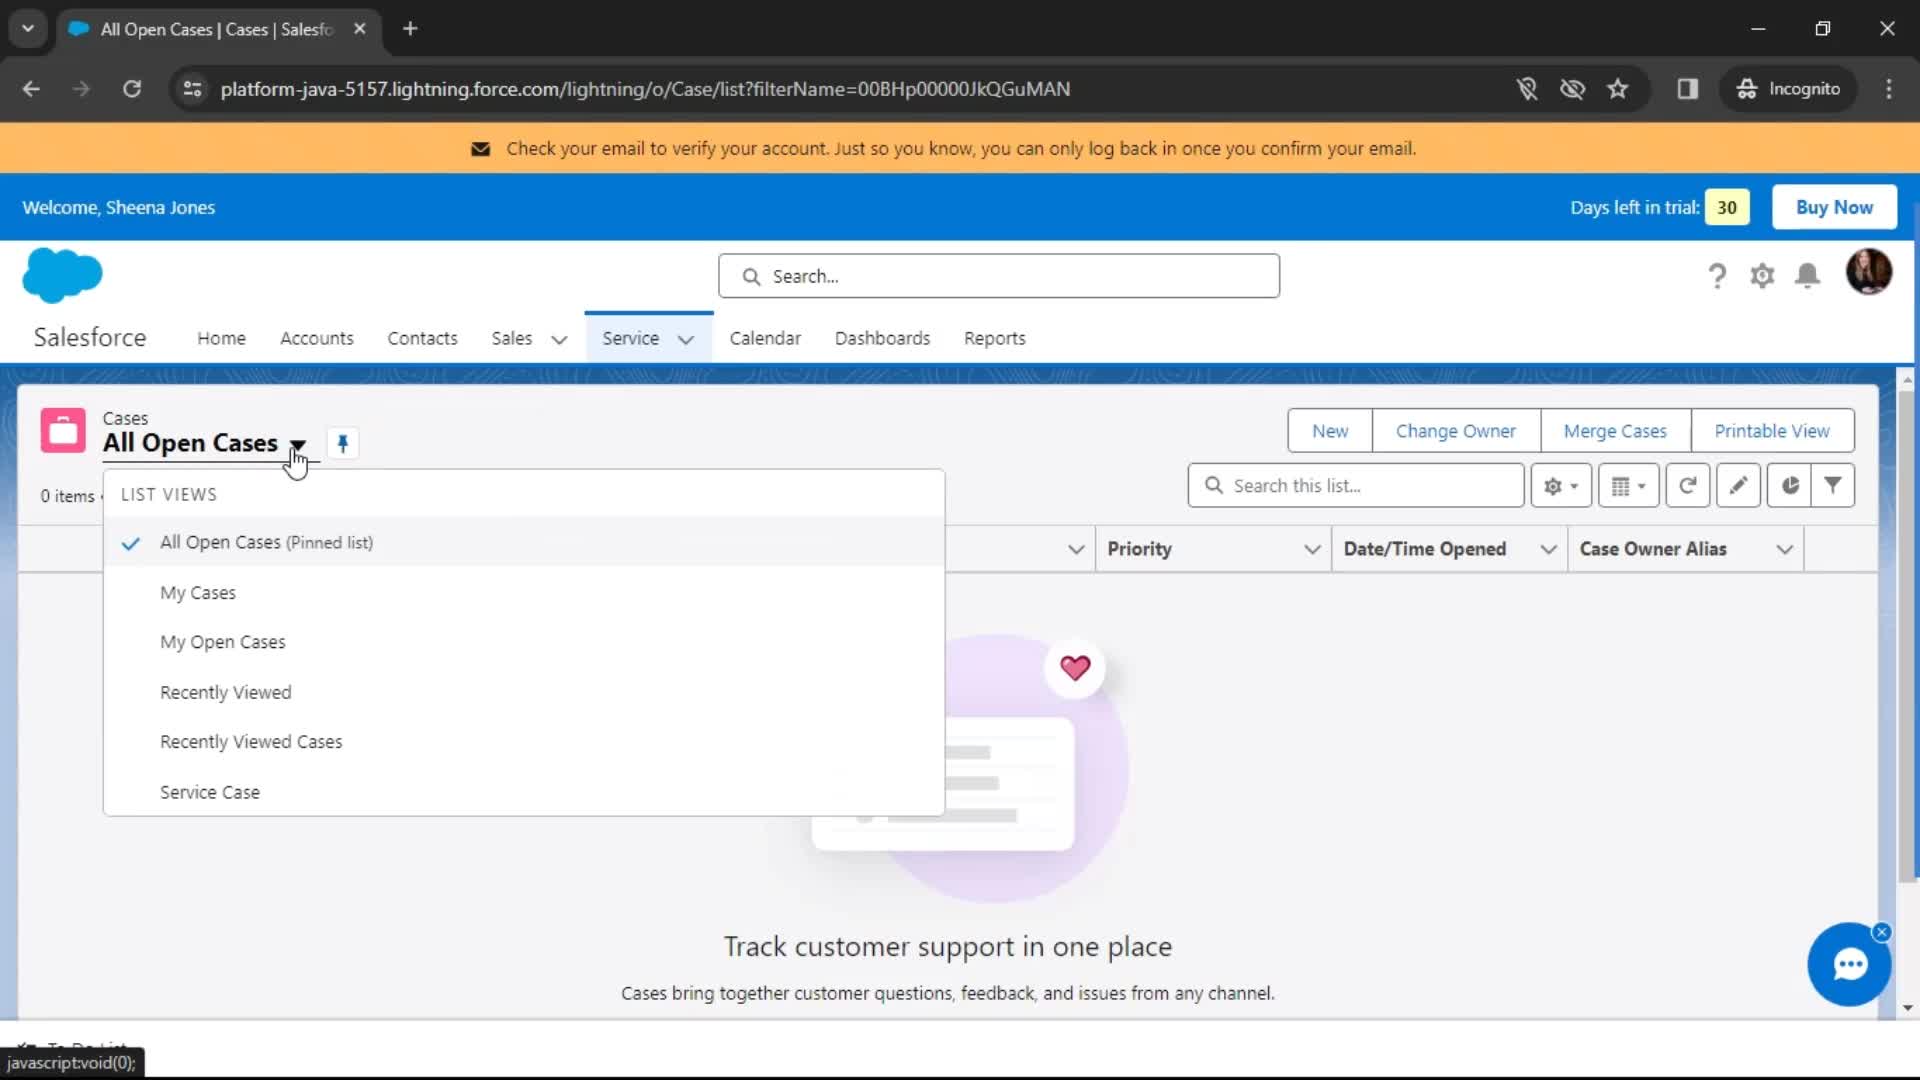
Task: Go to the Home tab
Action: (221, 338)
